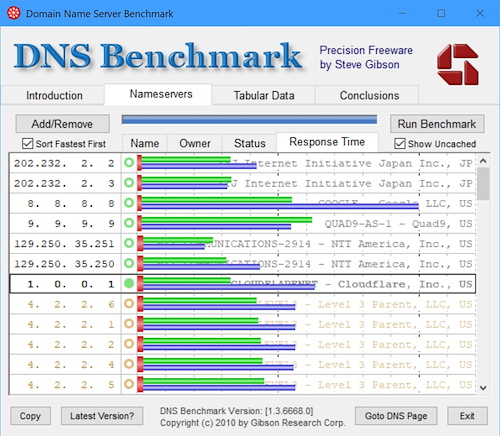Select the 4.2.2.5 address

point(71,385)
